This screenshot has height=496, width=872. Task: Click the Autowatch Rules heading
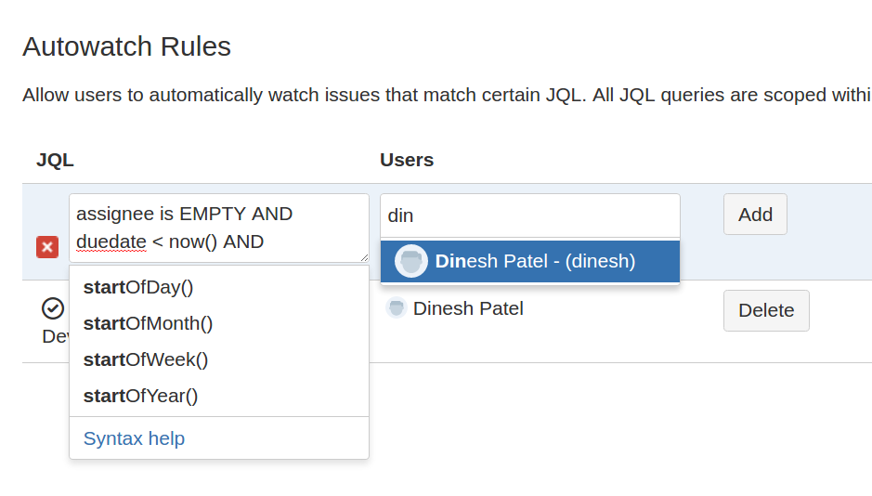tap(126, 46)
